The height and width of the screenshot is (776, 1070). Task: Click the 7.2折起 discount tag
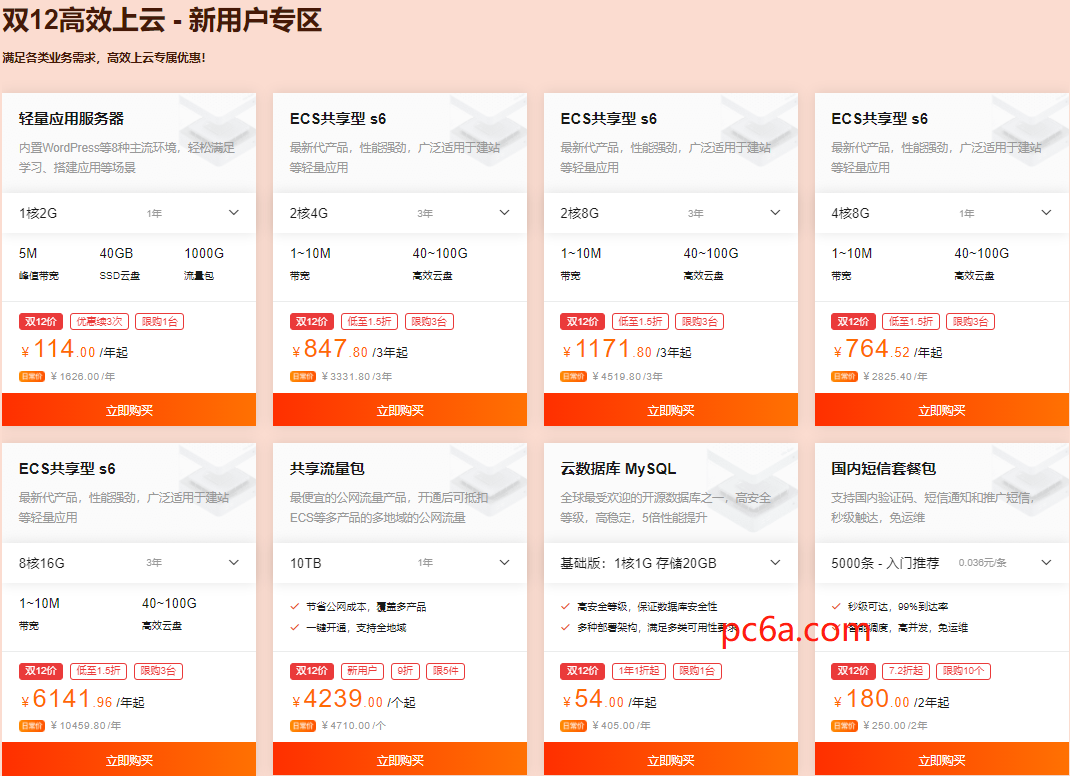pyautogui.click(x=906, y=671)
